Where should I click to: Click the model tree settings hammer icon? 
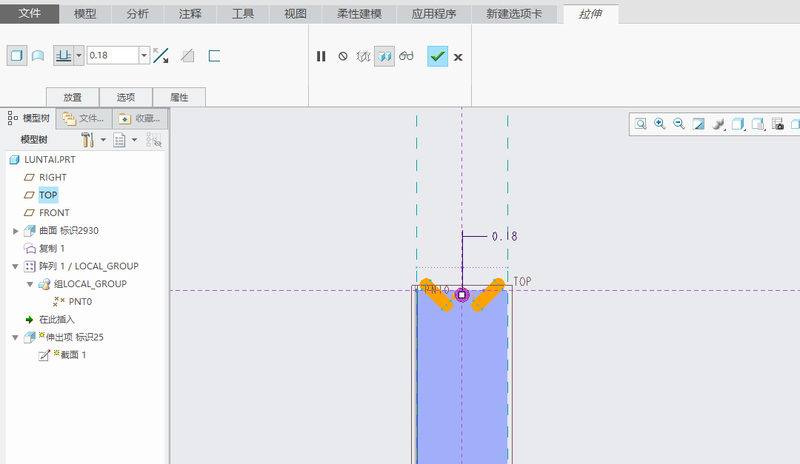pyautogui.click(x=88, y=139)
